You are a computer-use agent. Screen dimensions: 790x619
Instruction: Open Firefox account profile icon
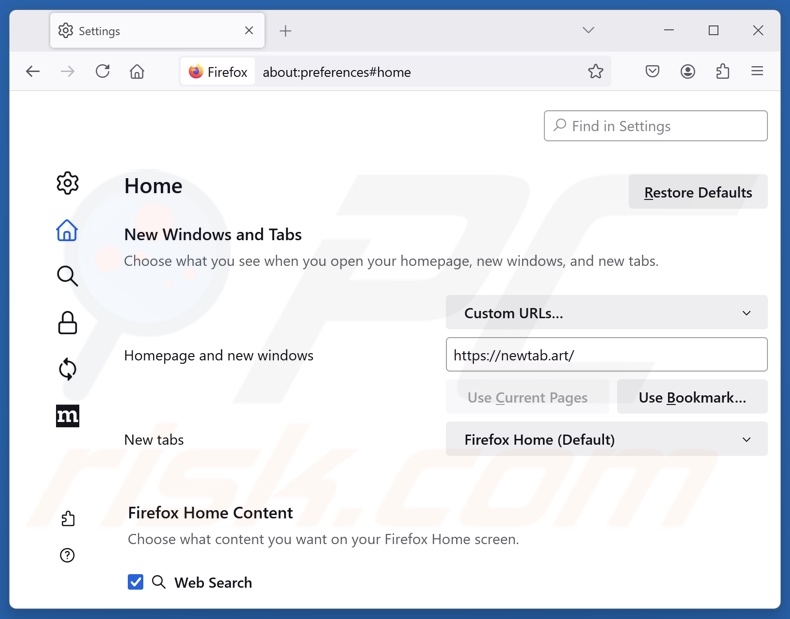[688, 72]
